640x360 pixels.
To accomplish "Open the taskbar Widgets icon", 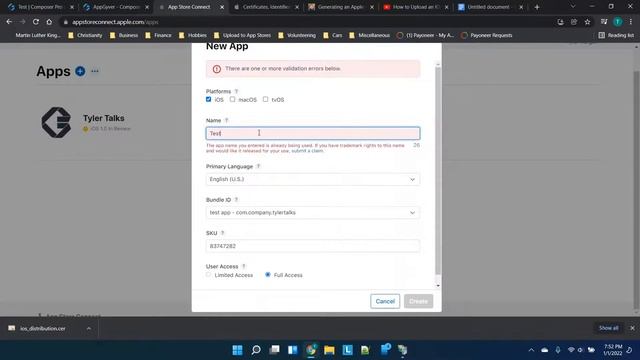I will click(x=293, y=350).
